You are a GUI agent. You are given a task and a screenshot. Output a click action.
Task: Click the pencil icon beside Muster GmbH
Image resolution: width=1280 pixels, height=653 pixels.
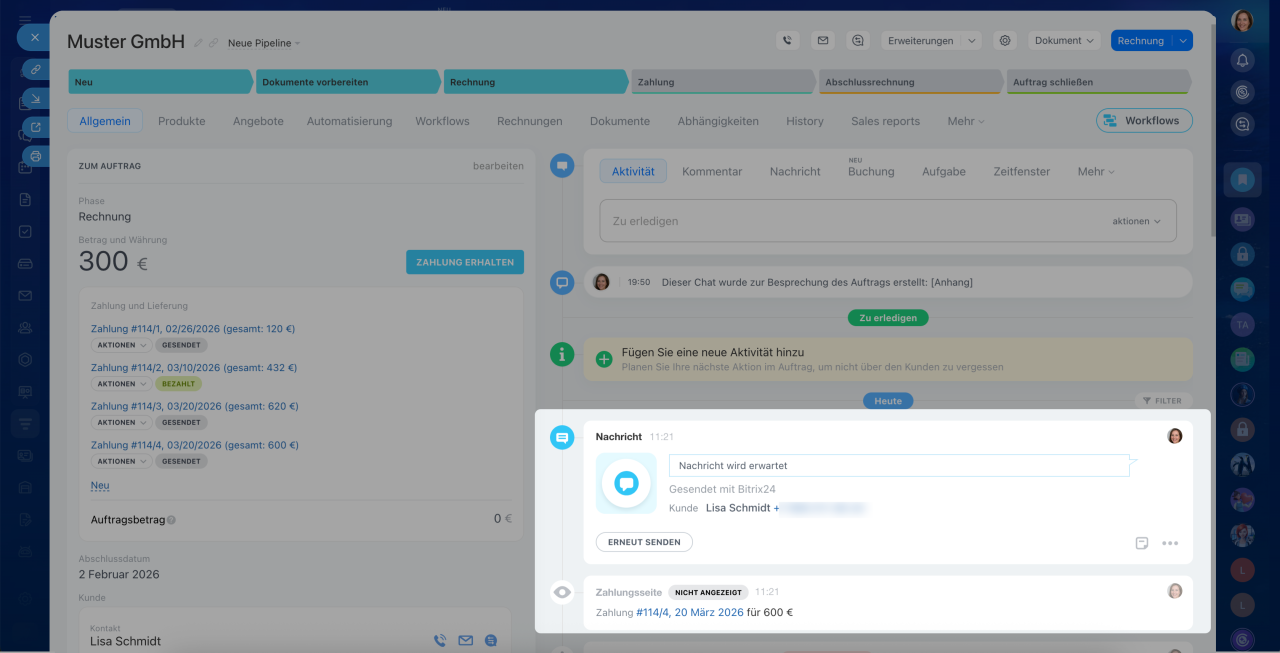point(198,43)
